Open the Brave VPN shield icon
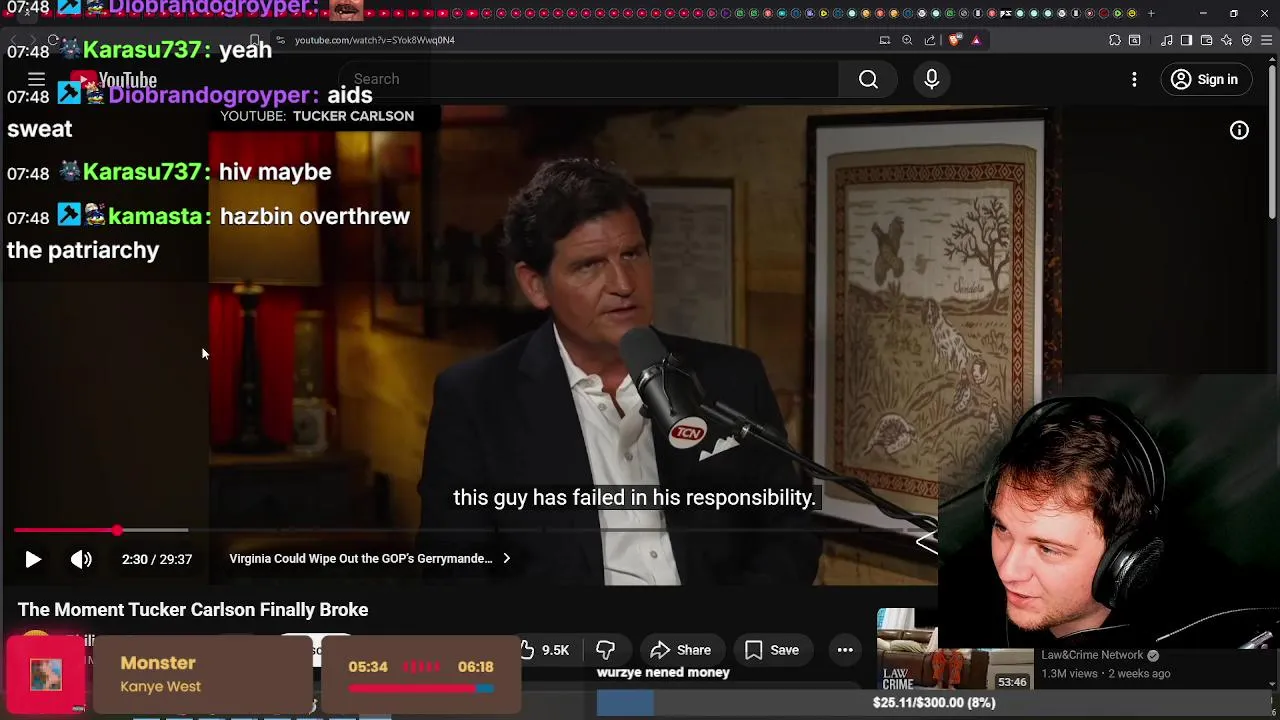Screen dimensions: 1280x720 point(1246,40)
